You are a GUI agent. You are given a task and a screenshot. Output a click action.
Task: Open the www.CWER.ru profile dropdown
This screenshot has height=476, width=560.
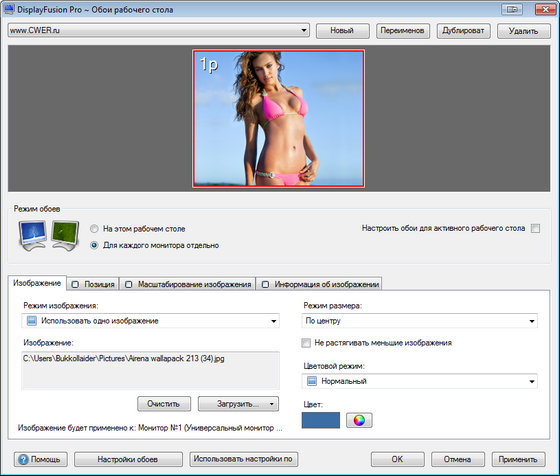click(159, 30)
